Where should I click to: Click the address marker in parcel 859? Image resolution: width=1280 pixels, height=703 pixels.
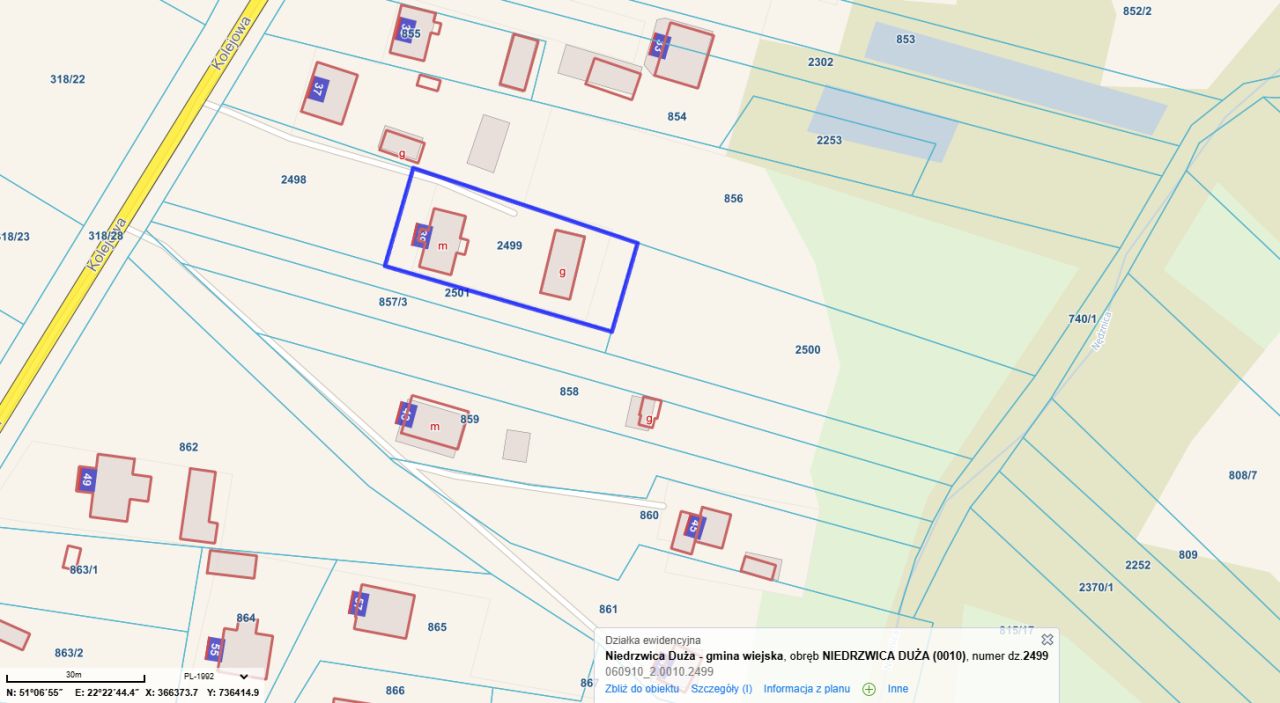point(405,413)
